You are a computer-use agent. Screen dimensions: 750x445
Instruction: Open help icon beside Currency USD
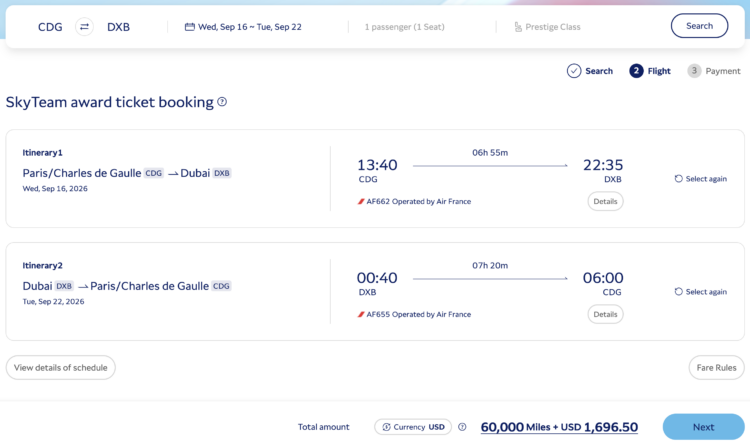462,427
